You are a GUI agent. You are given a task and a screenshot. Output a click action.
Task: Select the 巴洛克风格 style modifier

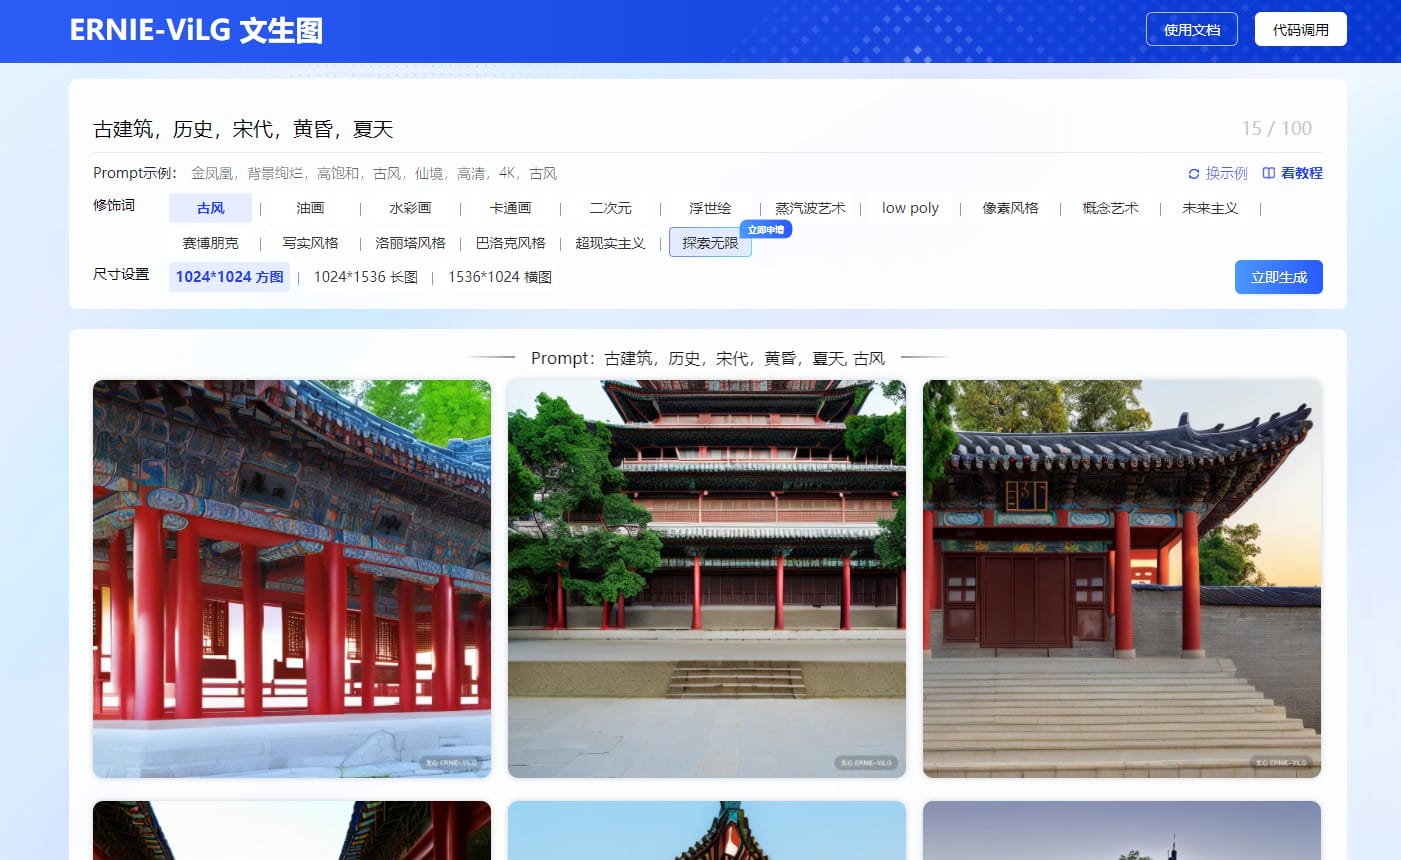510,243
